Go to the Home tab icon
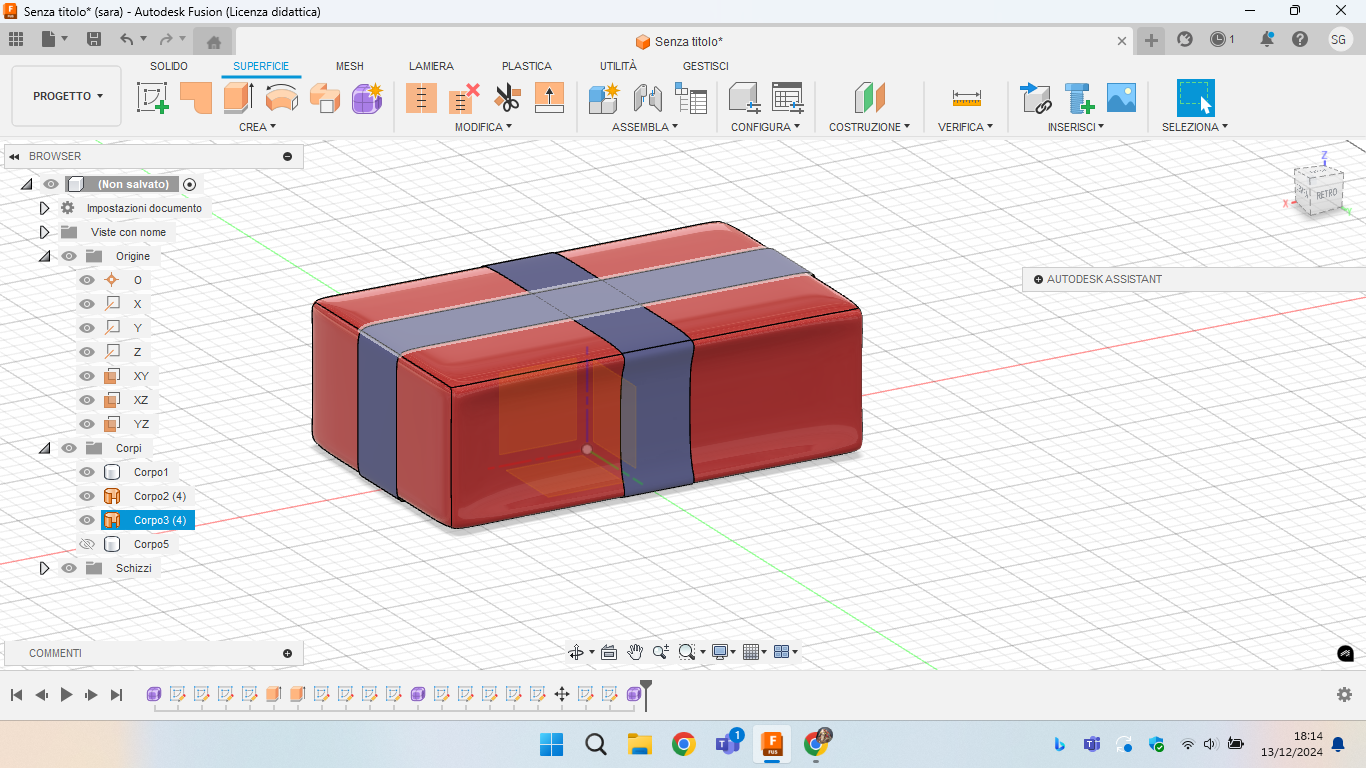This screenshot has height=768, width=1366. (213, 41)
